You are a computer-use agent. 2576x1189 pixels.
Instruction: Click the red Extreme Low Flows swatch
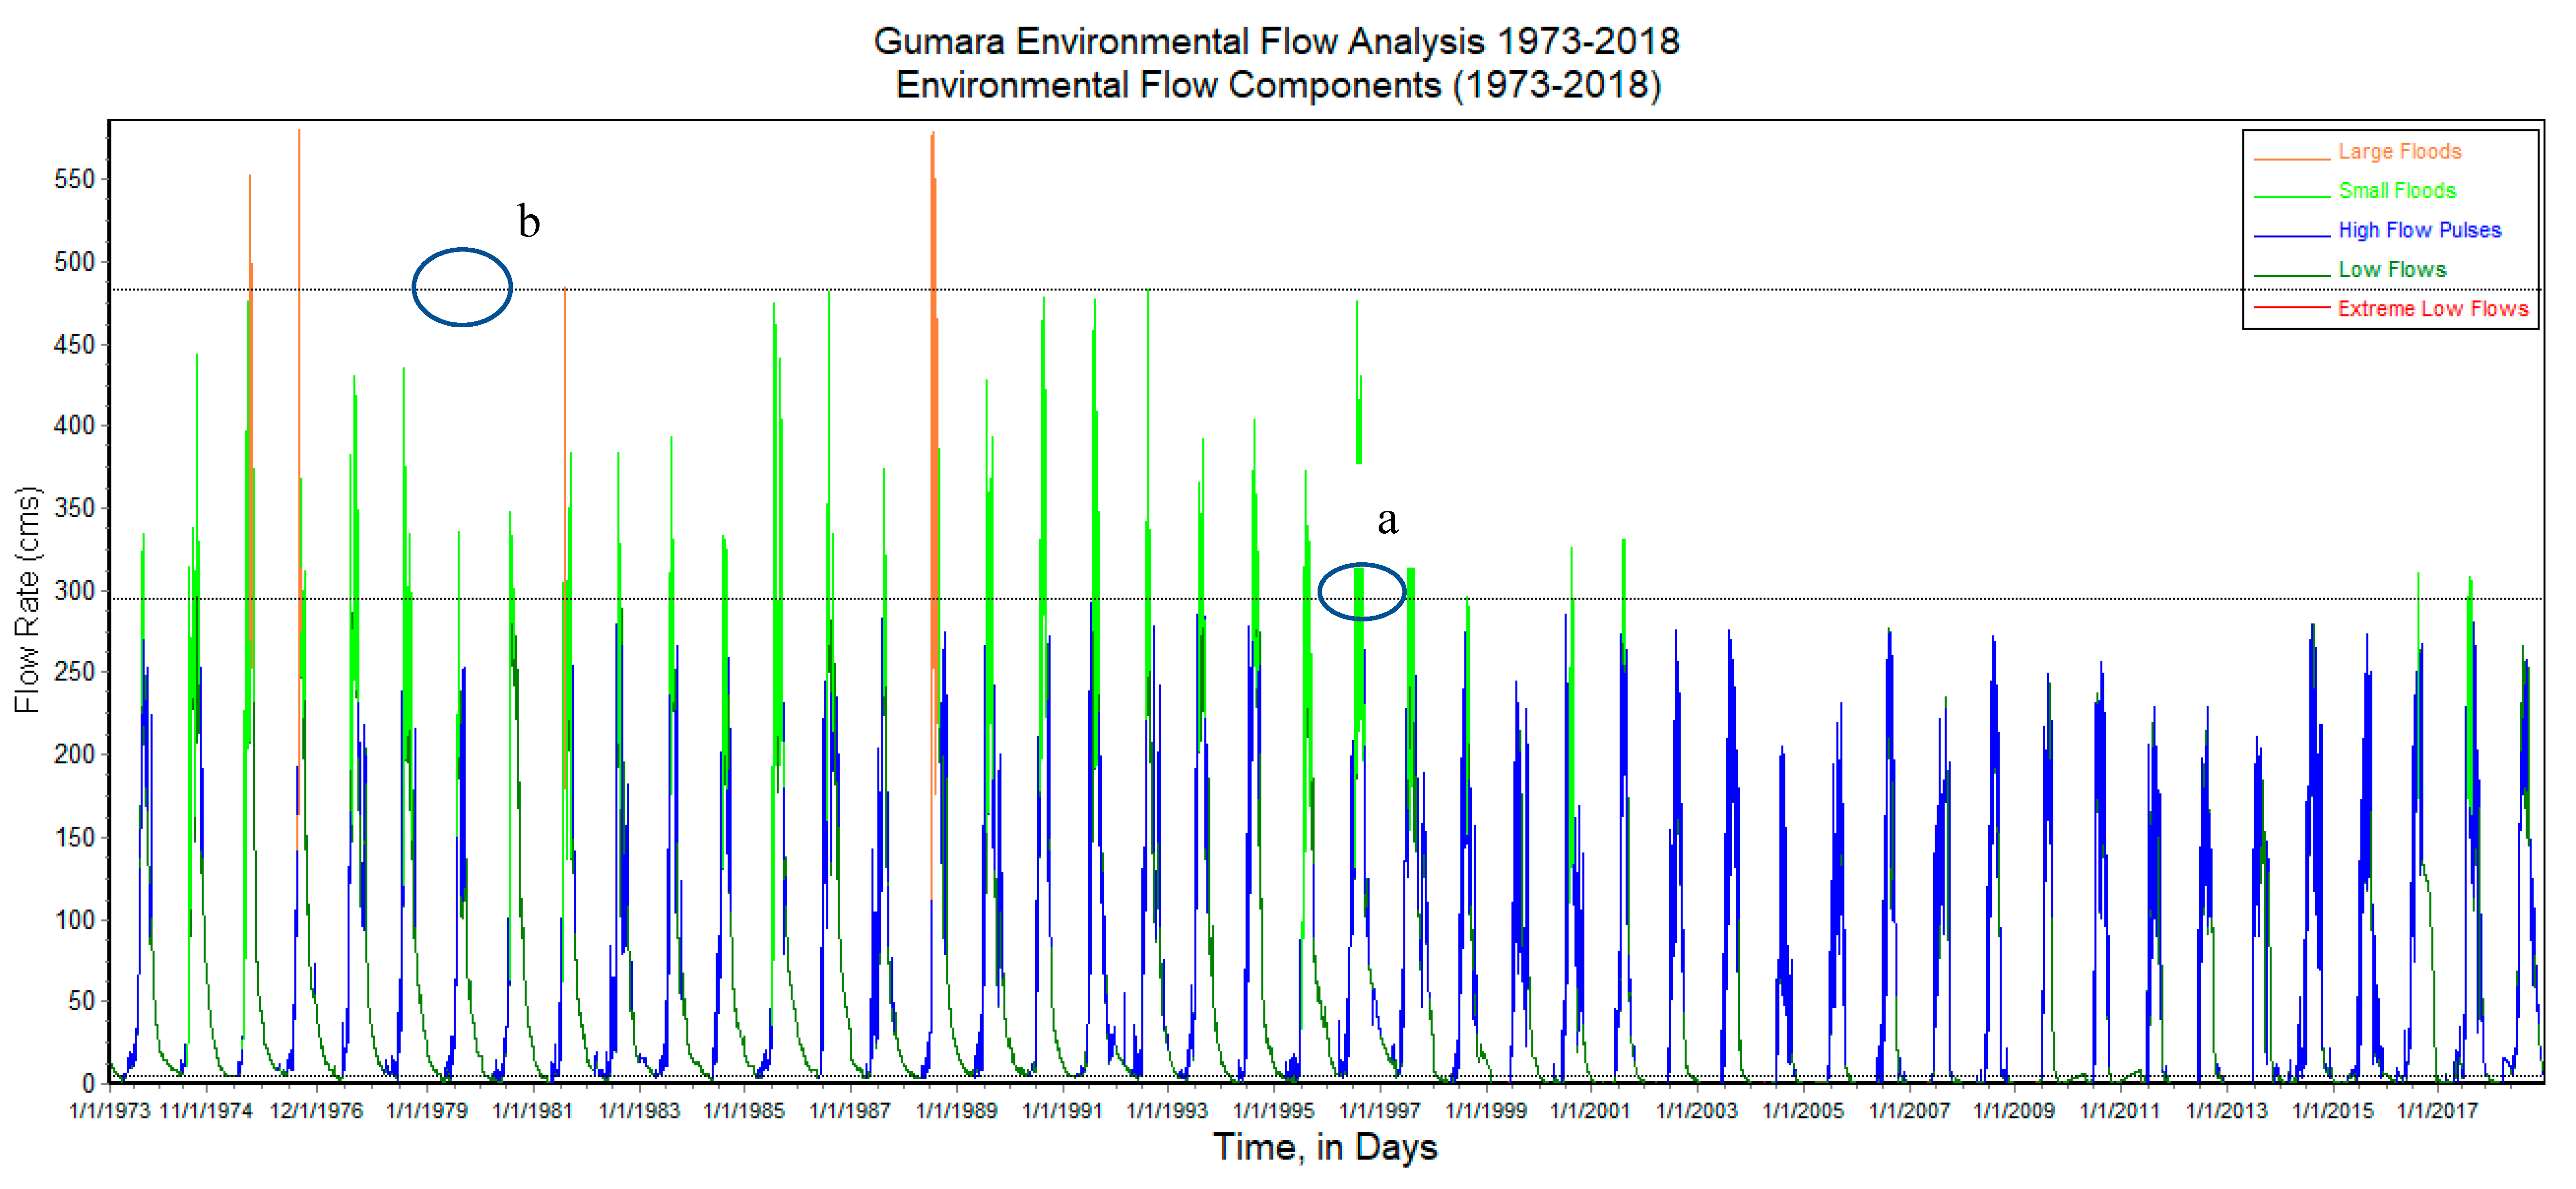tap(2291, 308)
